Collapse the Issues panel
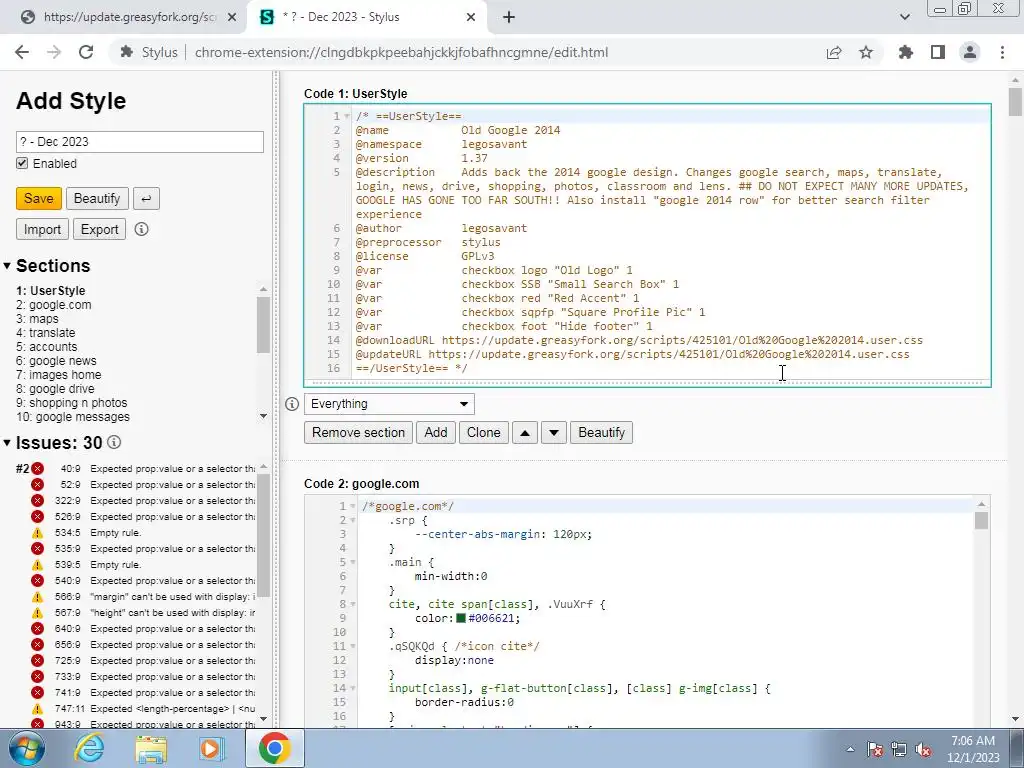 tap(7, 443)
